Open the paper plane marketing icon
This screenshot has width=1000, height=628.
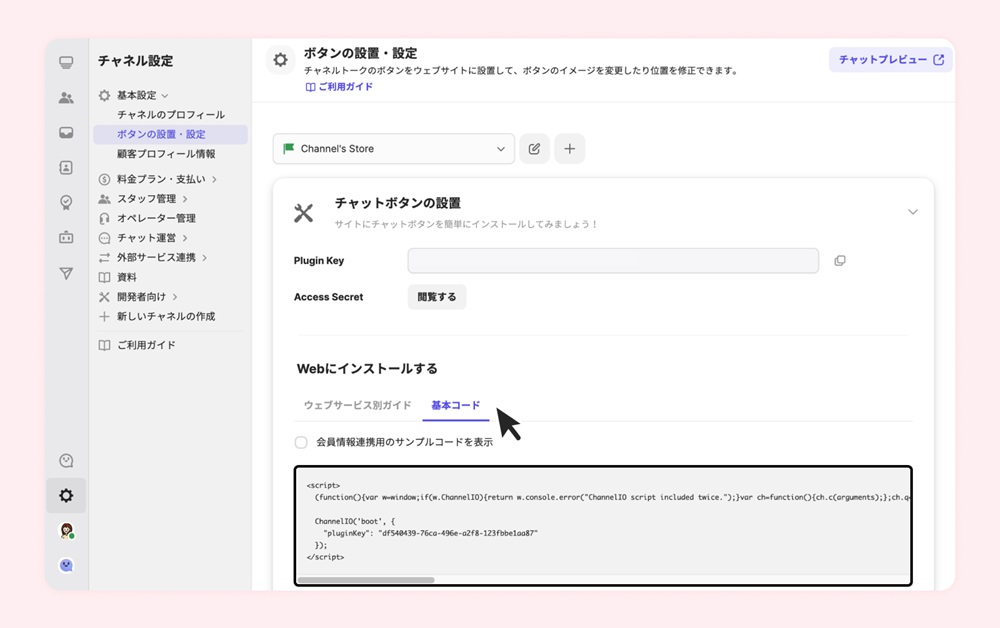(66, 274)
